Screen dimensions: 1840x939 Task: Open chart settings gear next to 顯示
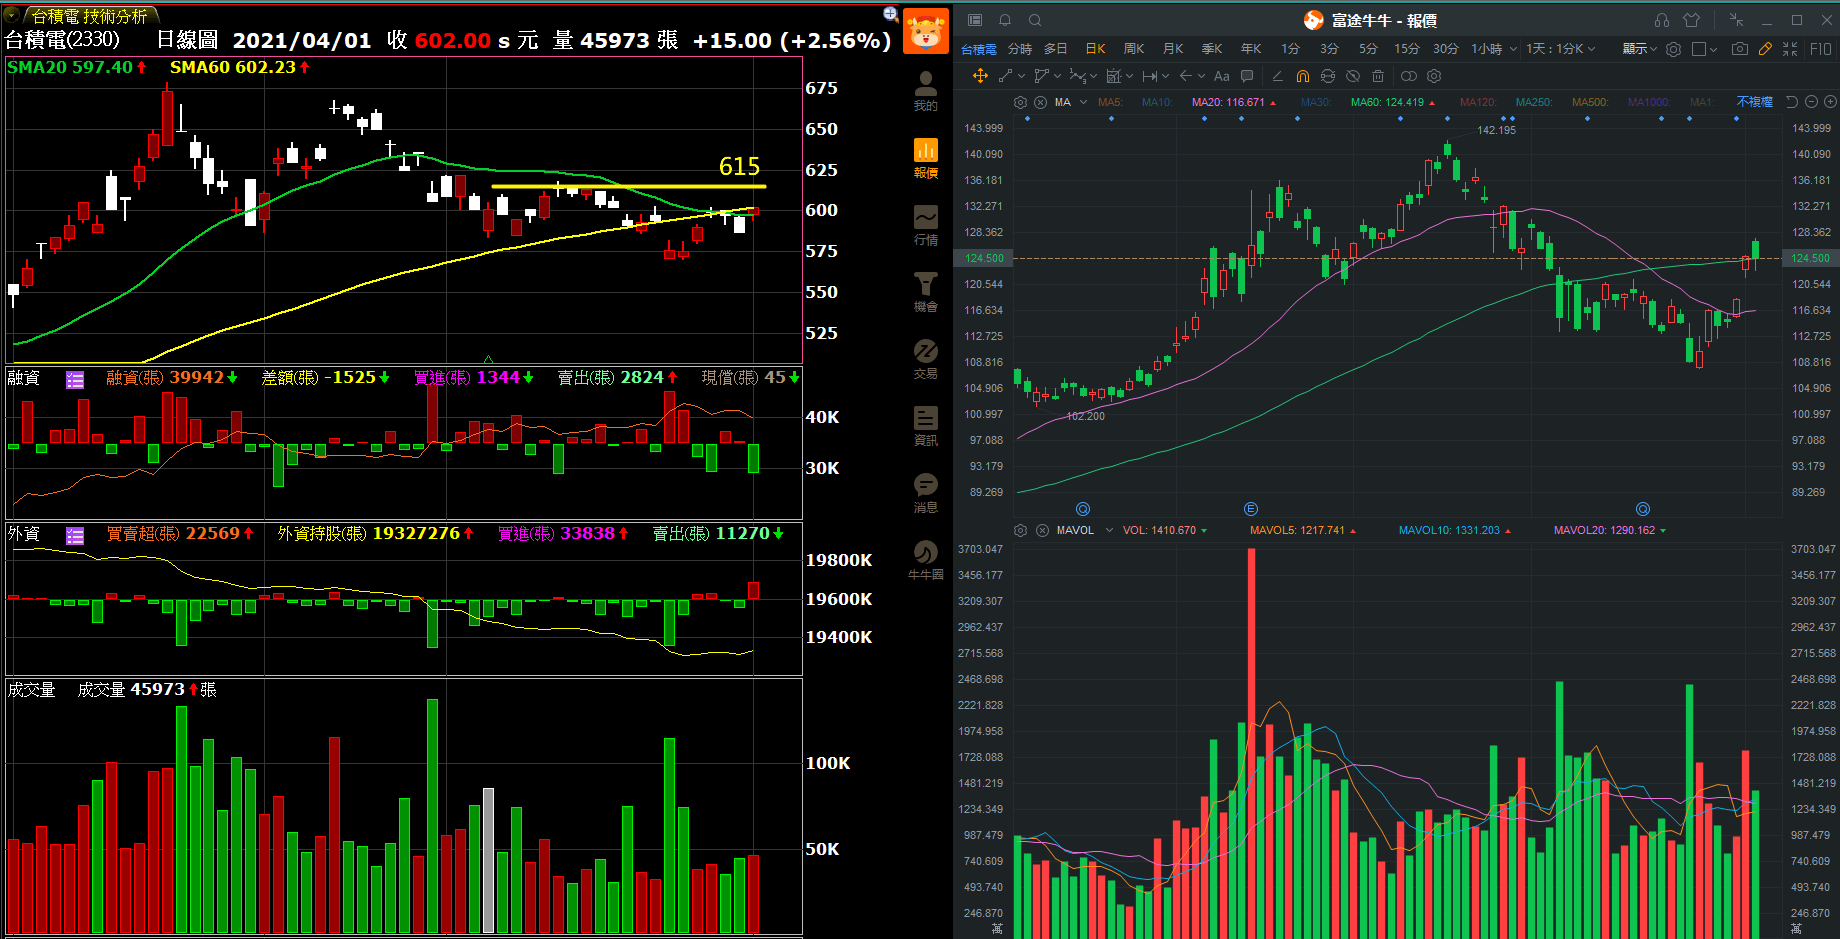(x=1673, y=48)
